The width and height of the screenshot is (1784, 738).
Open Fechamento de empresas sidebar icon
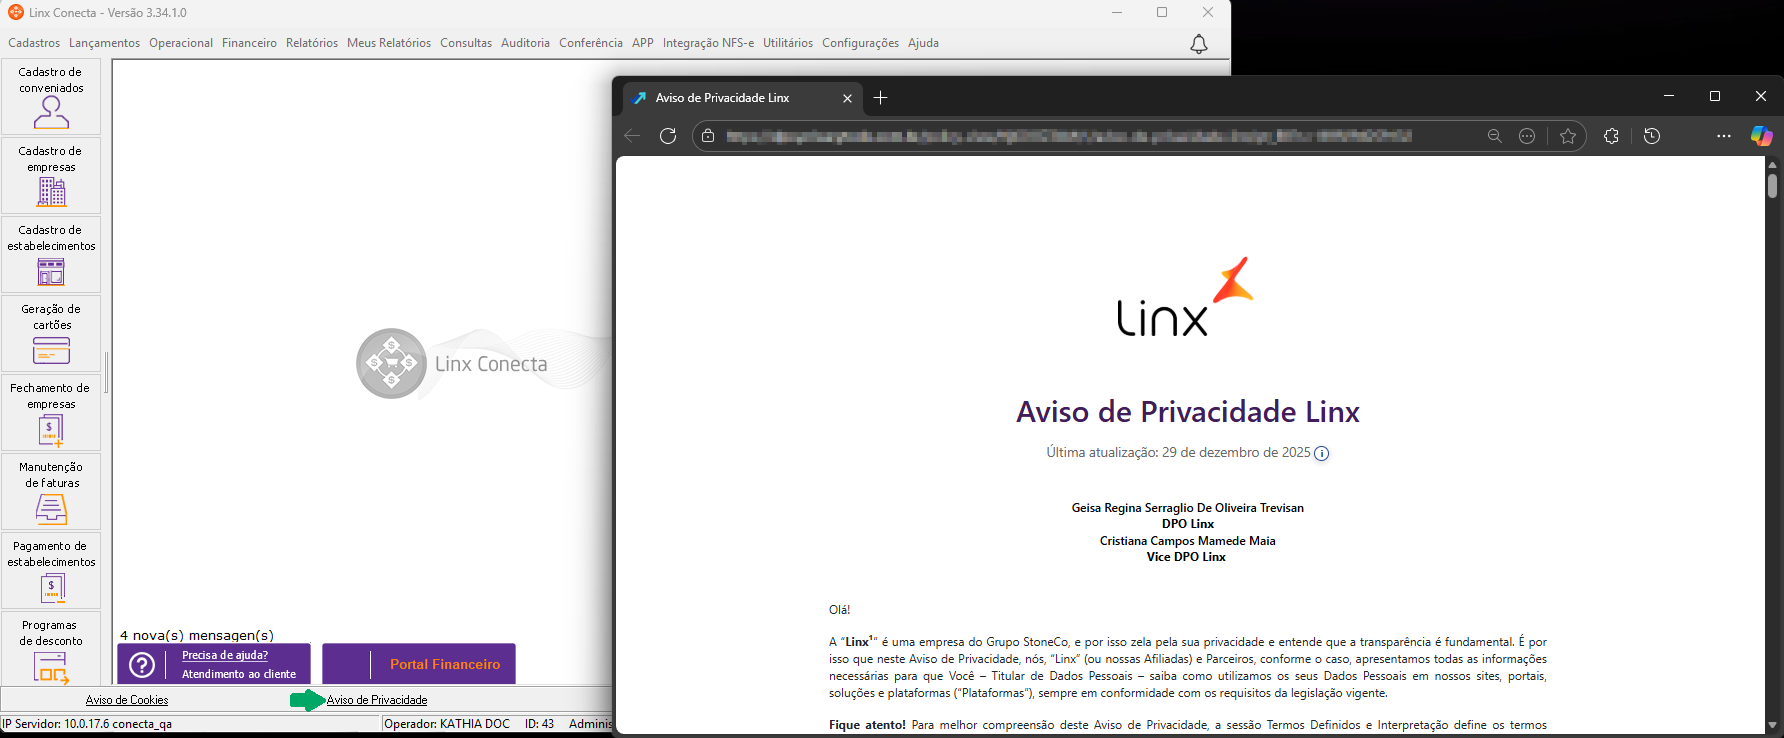coord(51,413)
